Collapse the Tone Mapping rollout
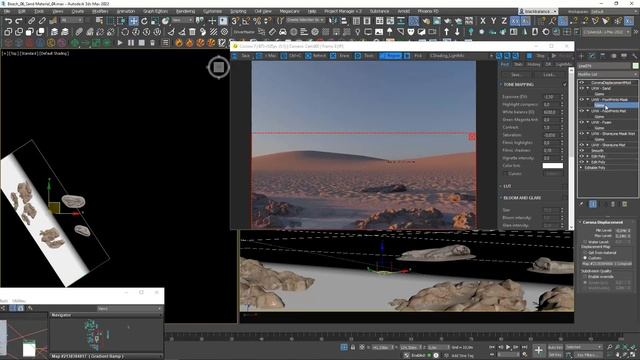Screen dimensions: 640x360 point(501,84)
